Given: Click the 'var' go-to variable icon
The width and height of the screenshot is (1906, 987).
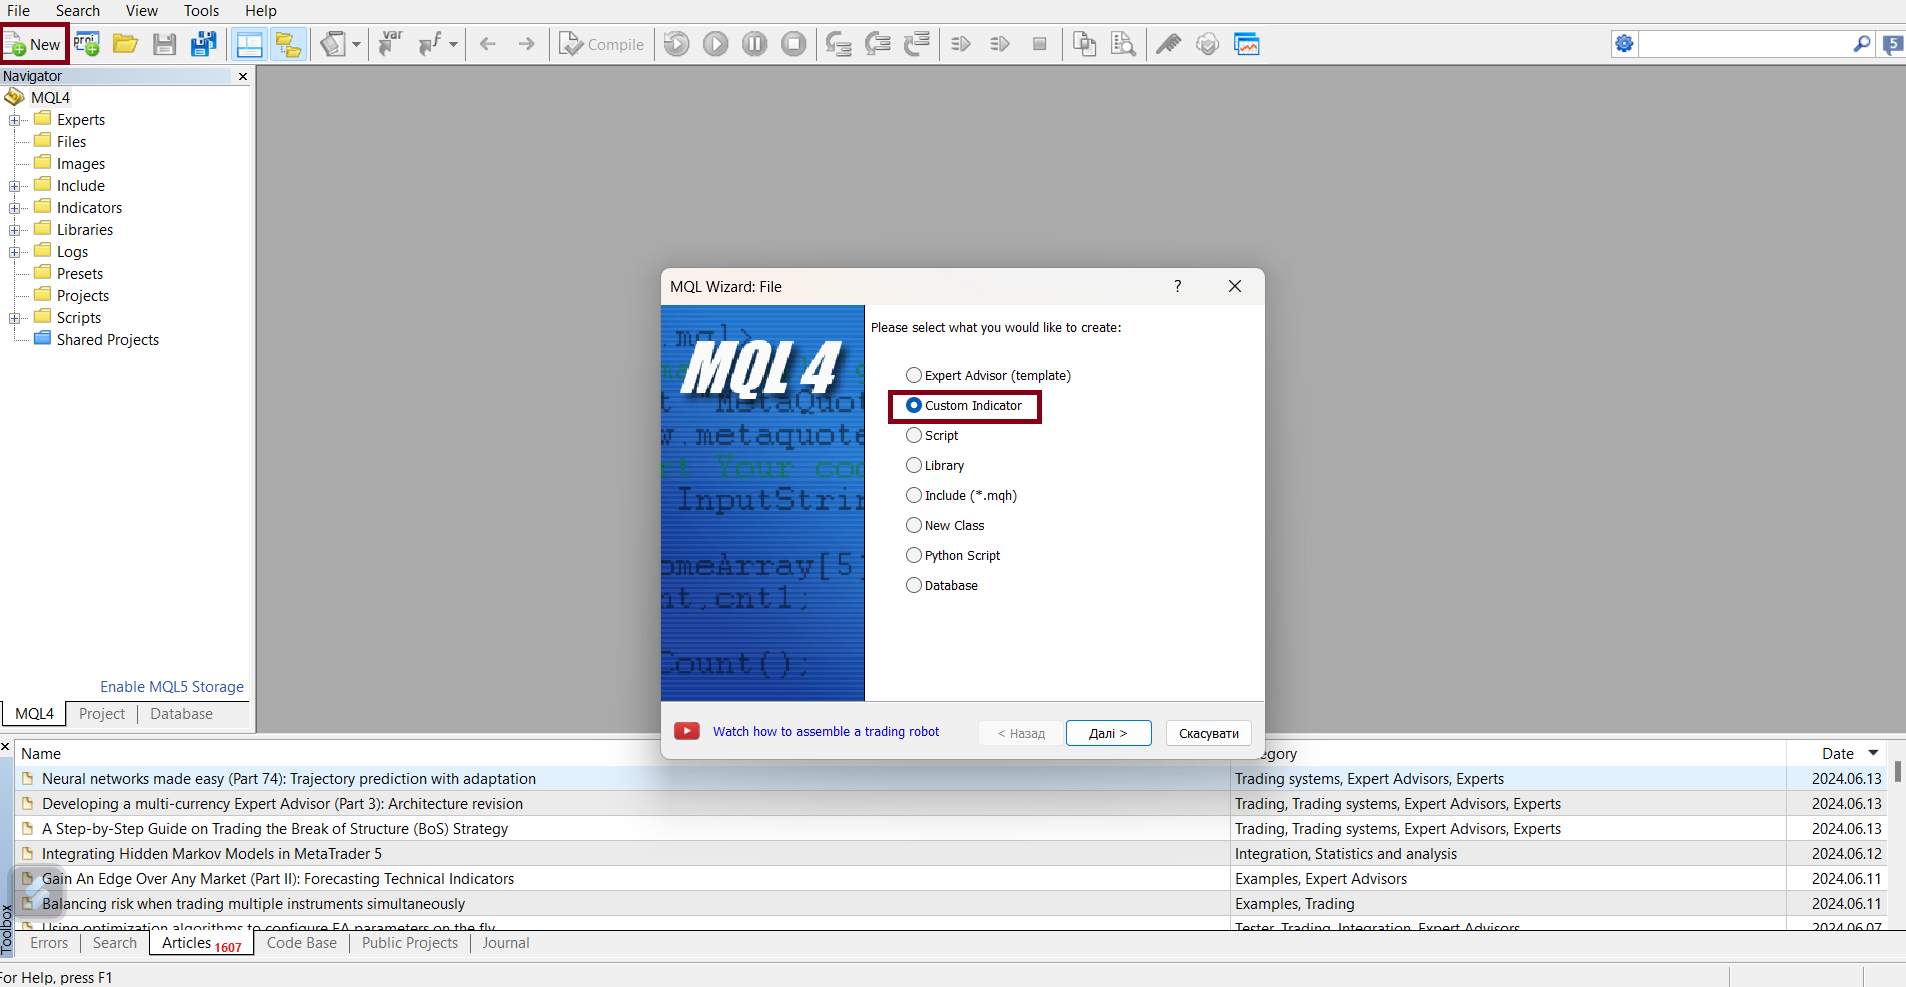Looking at the screenshot, I should pyautogui.click(x=390, y=44).
